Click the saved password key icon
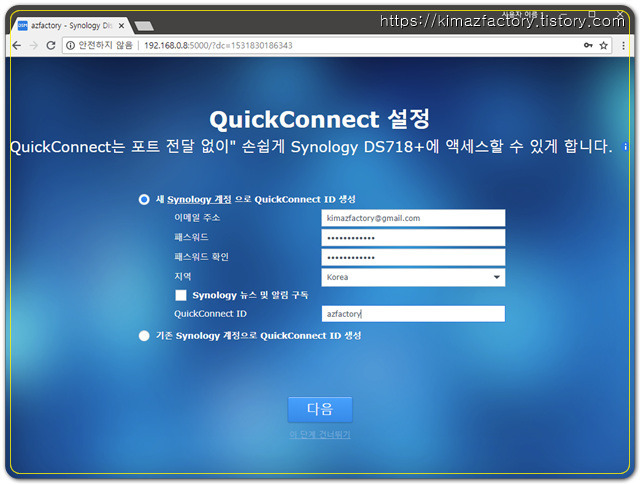Image resolution: width=640 pixels, height=484 pixels. [x=588, y=45]
